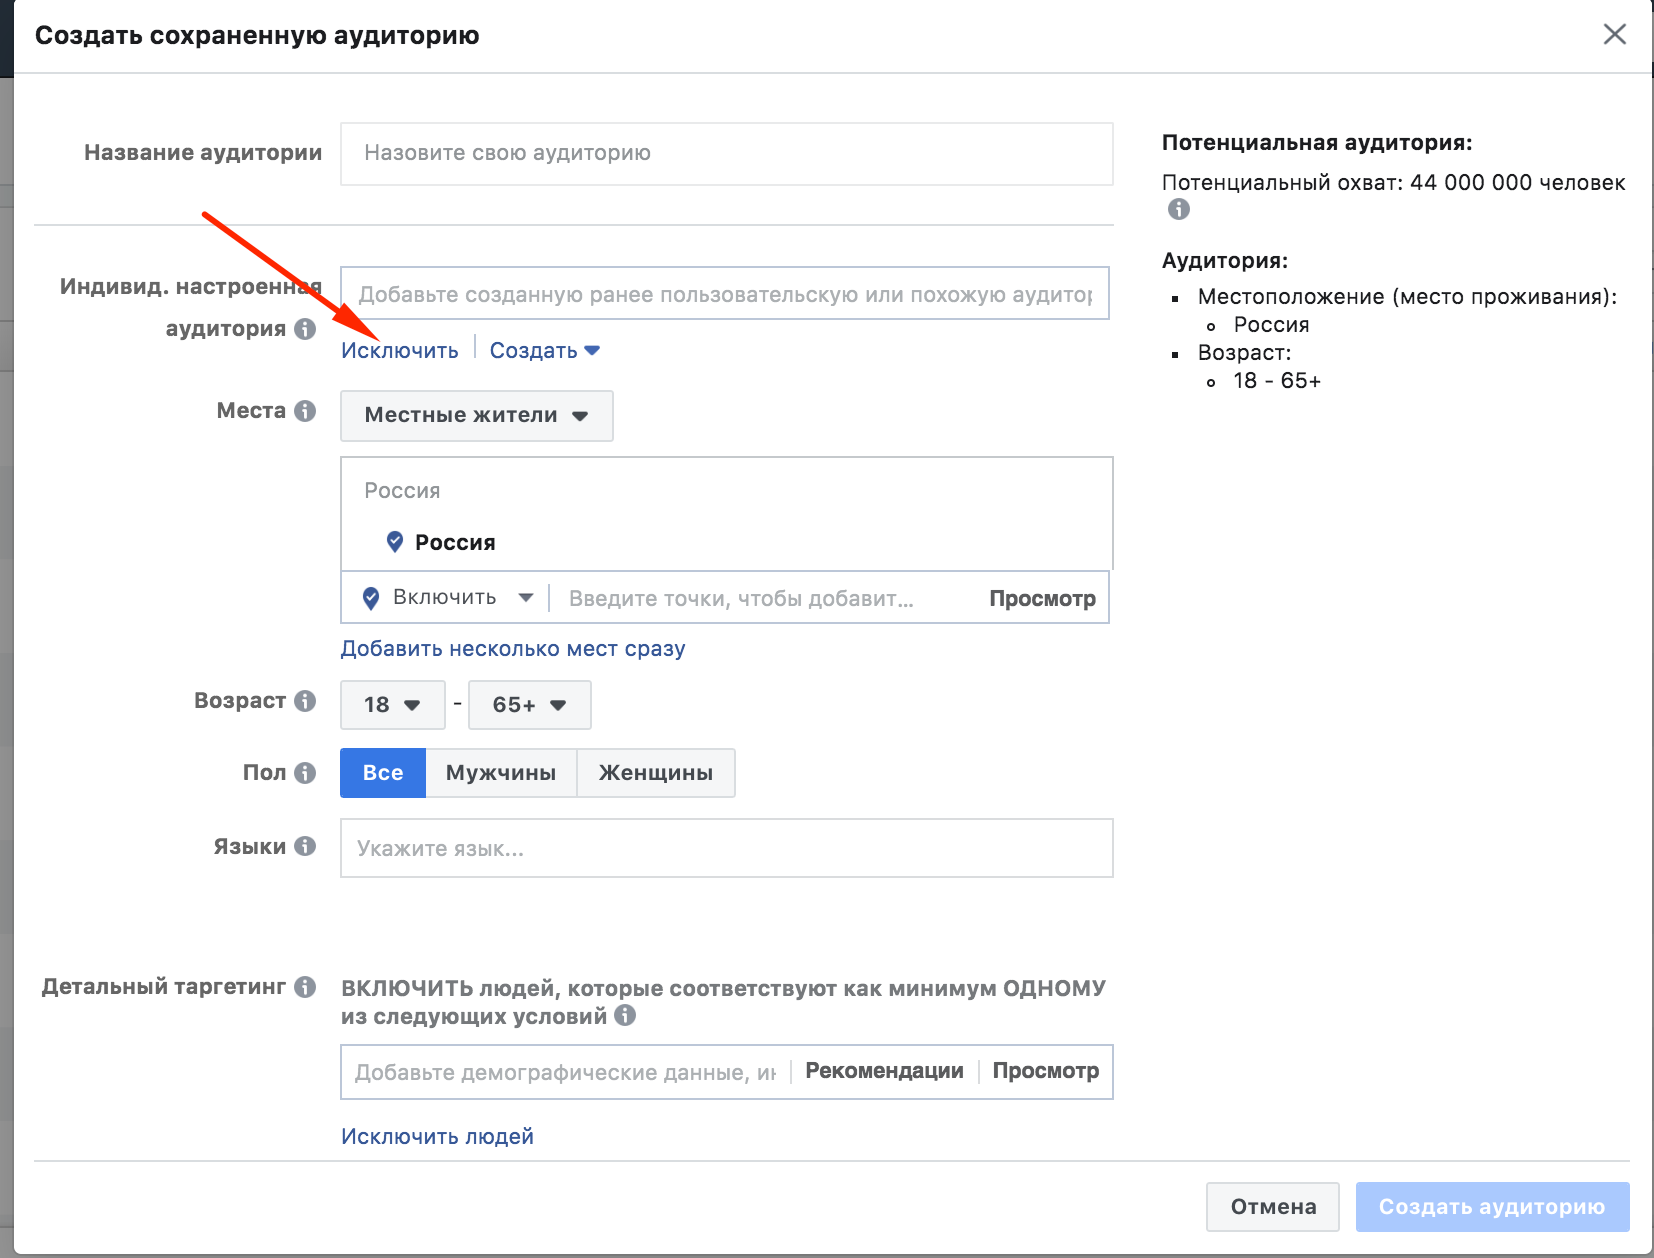Click the detailed targeting input field
Viewport: 1654px width, 1258px height.
[565, 1072]
